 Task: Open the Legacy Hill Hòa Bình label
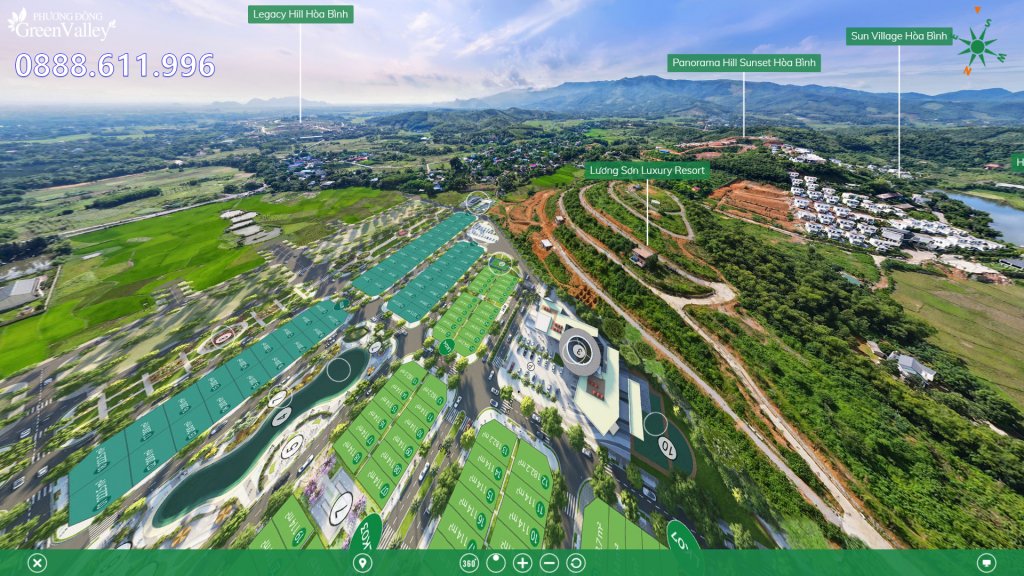tap(300, 14)
